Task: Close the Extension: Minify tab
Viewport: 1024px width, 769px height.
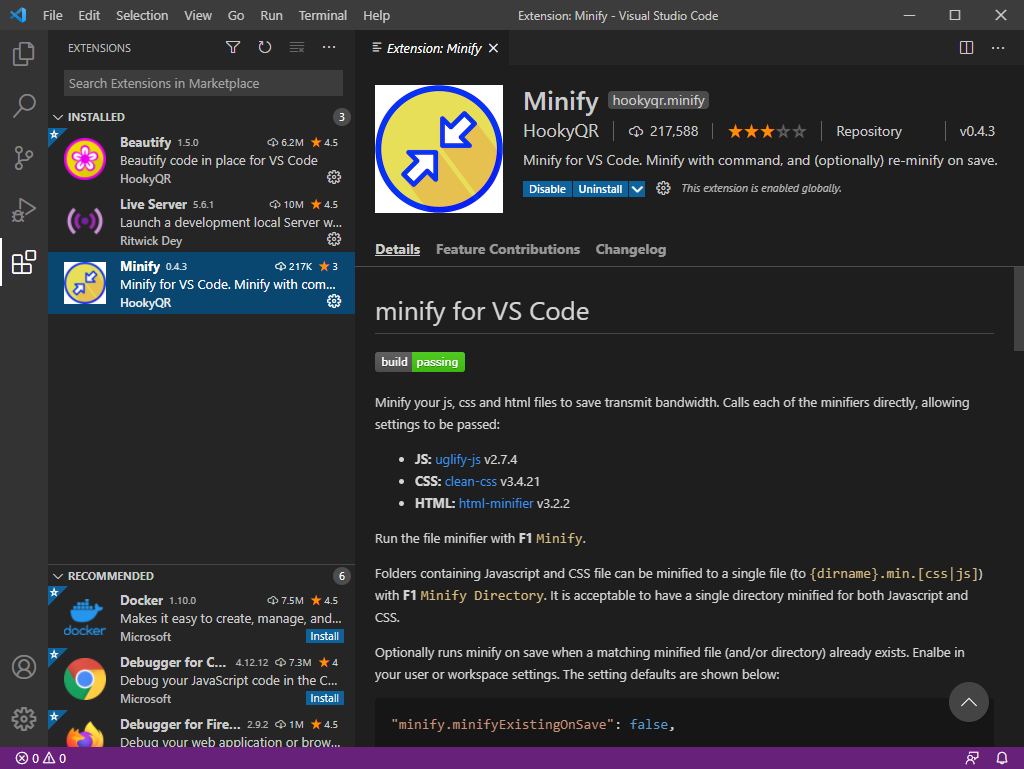Action: point(494,48)
